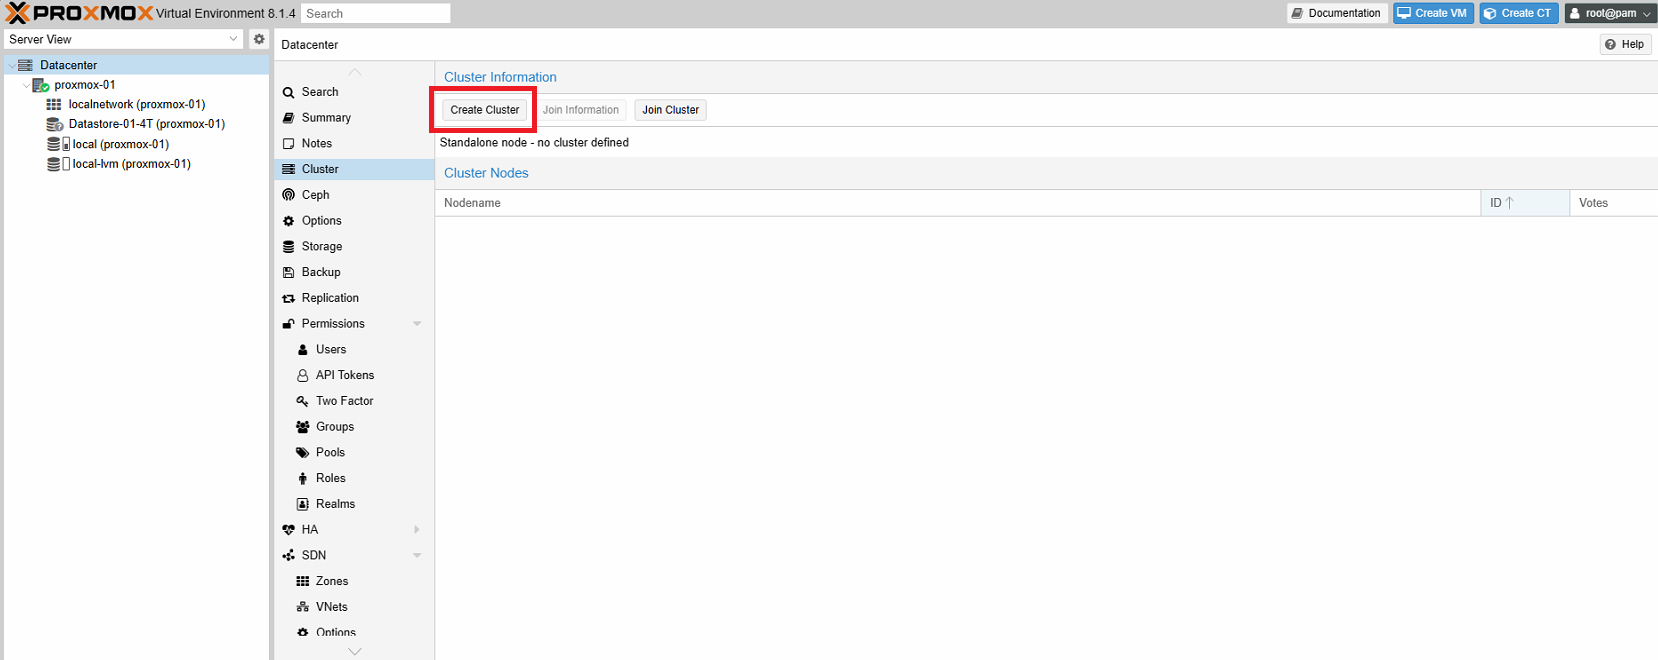Click the Roles figure icon

[303, 479]
